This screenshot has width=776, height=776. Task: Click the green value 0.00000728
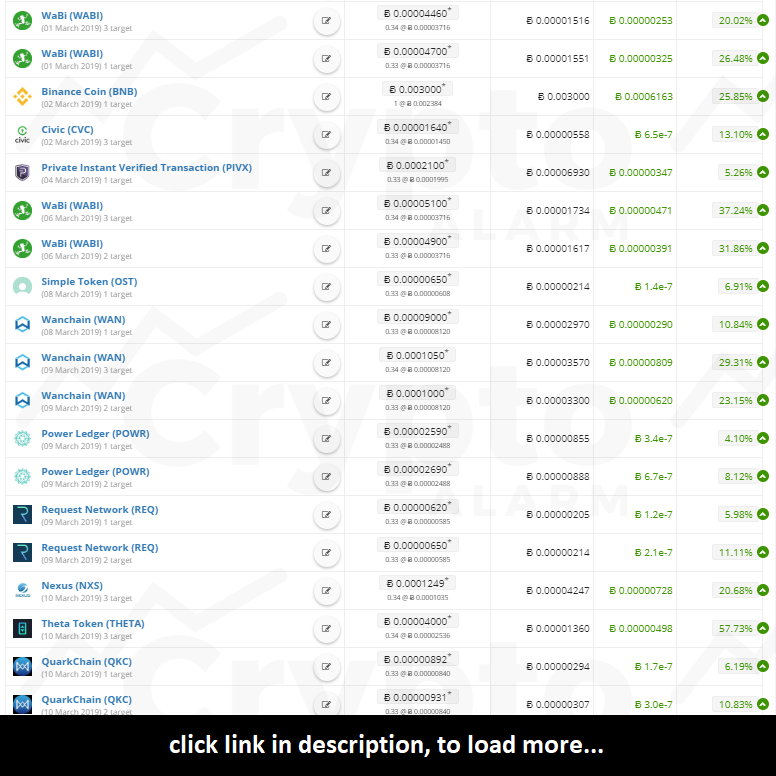click(x=641, y=590)
